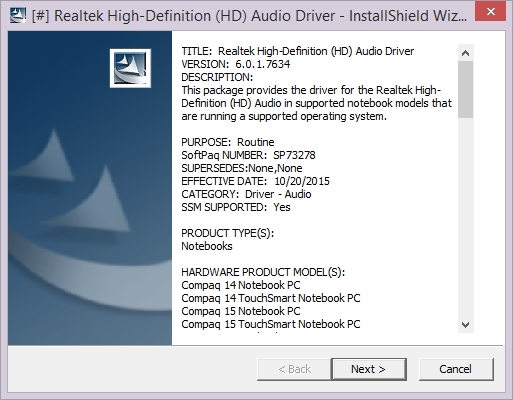Viewport: 513px width, 400px height.
Task: Click the 'Compaq 14 TouchSmart Notebook PC' line
Action: (x=271, y=298)
